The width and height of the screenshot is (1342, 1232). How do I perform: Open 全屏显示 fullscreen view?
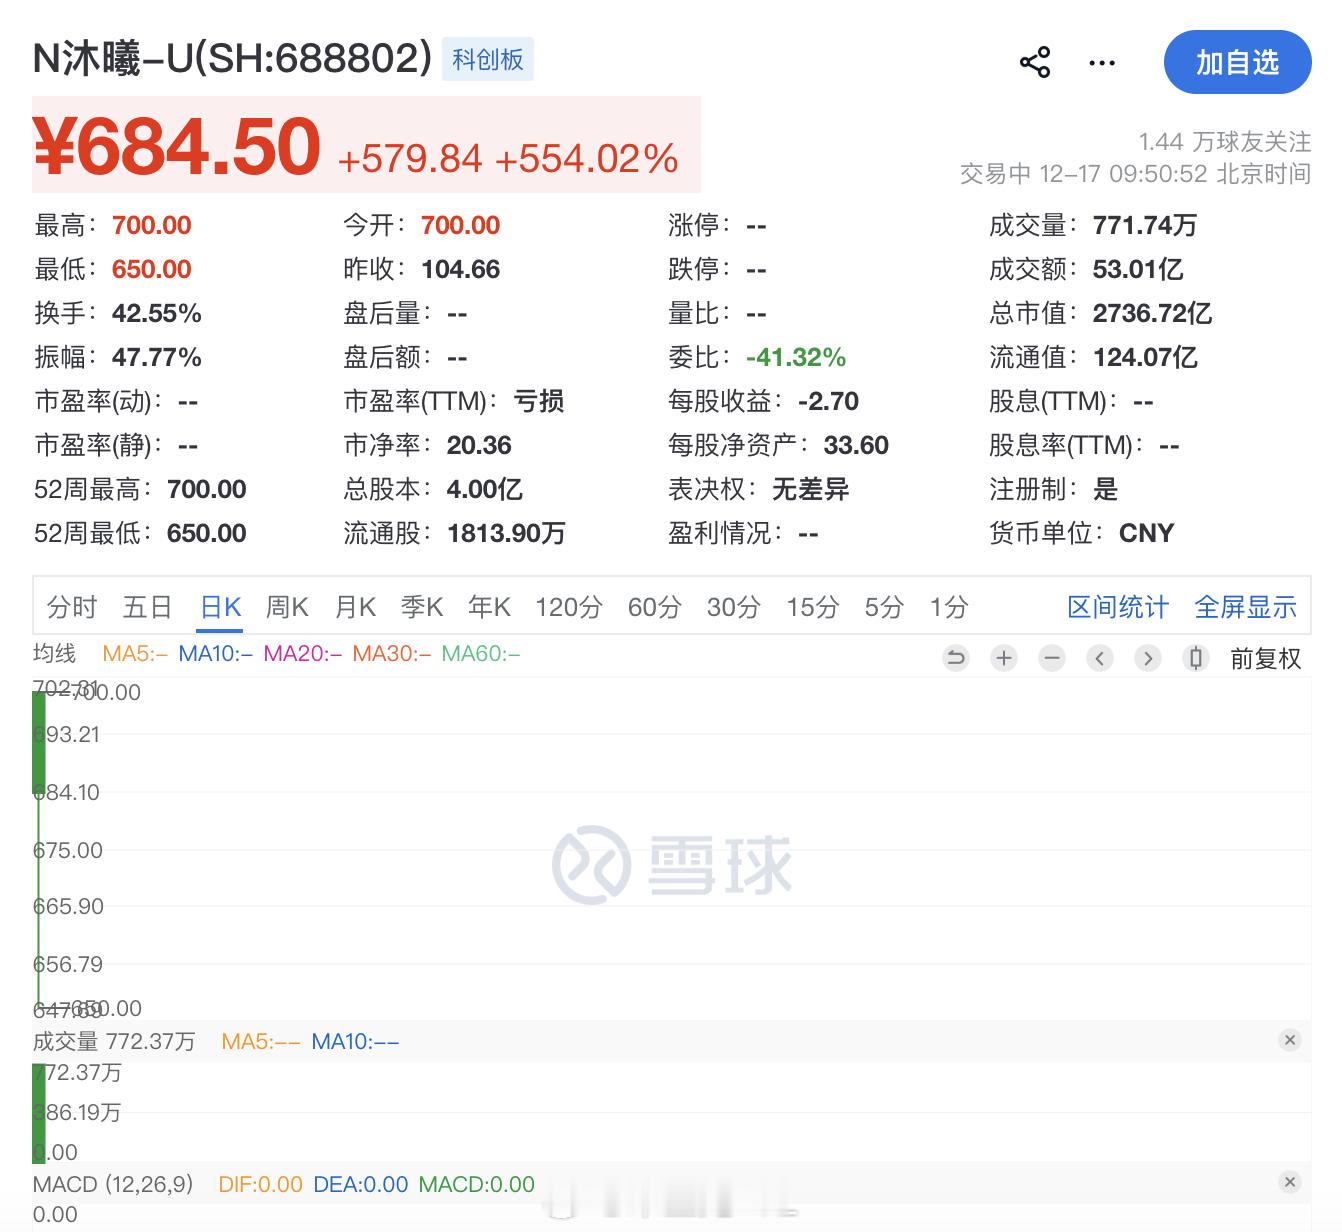[x=1245, y=606]
